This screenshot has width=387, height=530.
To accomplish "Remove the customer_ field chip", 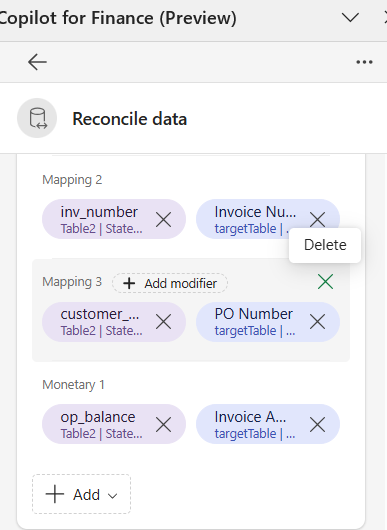I will point(164,321).
